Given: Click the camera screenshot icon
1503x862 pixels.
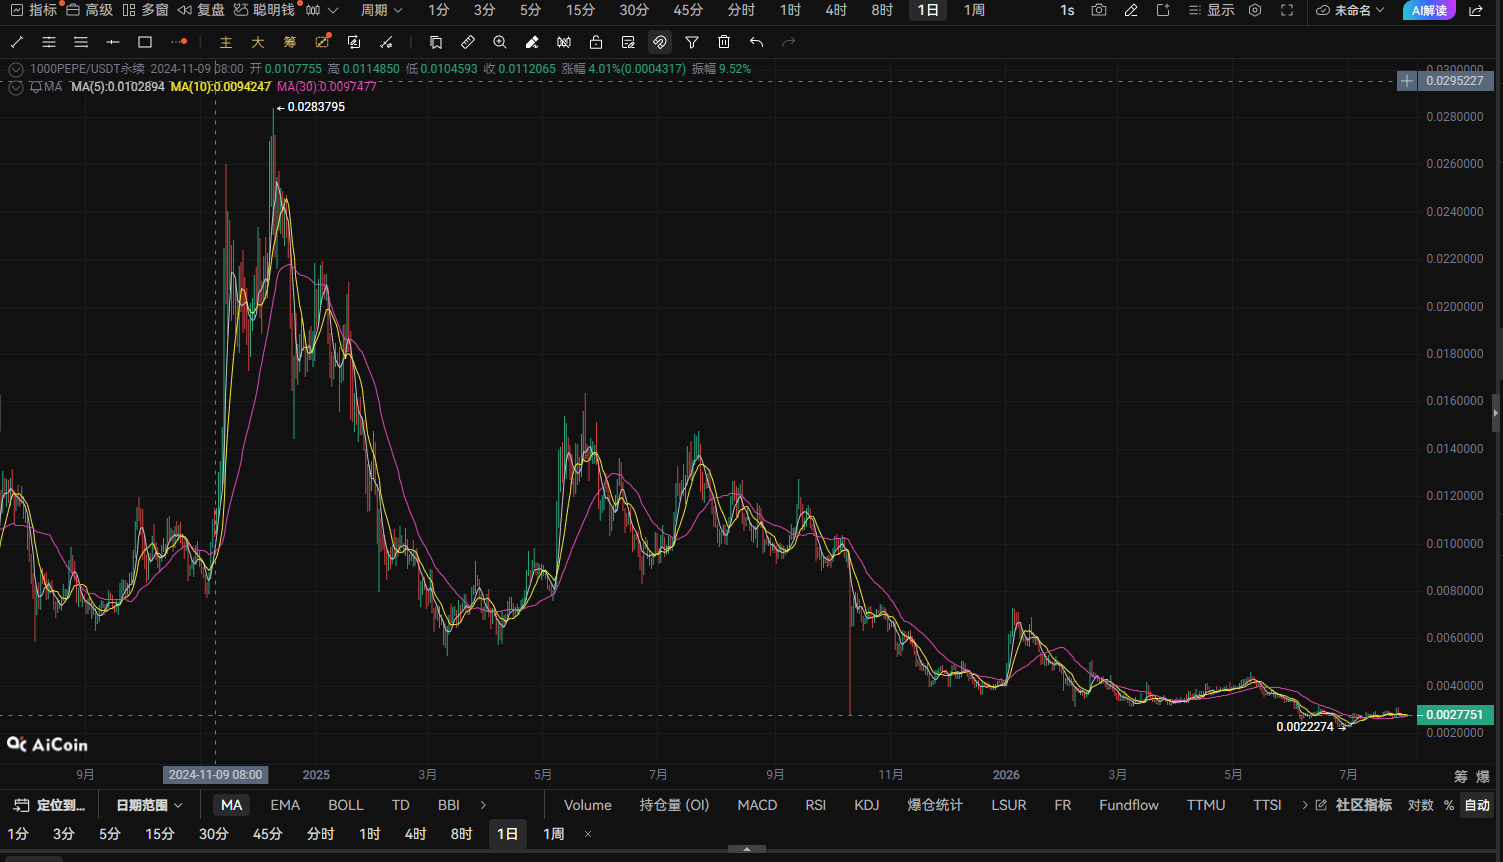Looking at the screenshot, I should click(x=1099, y=10).
